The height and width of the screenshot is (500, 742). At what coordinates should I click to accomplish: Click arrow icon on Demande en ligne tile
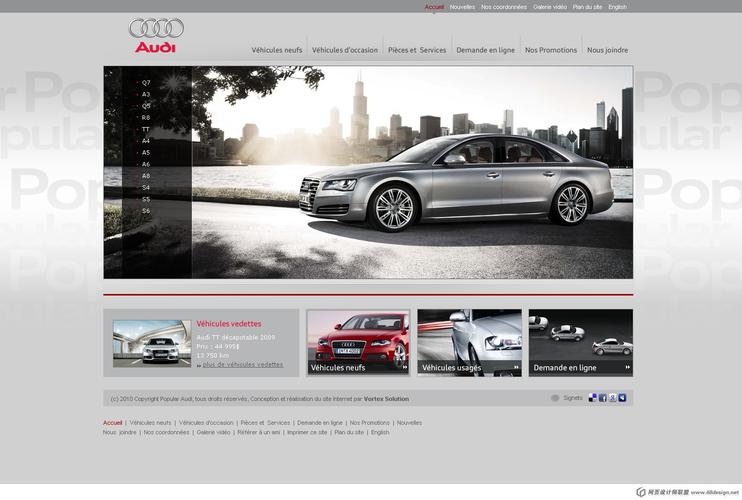[x=627, y=367]
